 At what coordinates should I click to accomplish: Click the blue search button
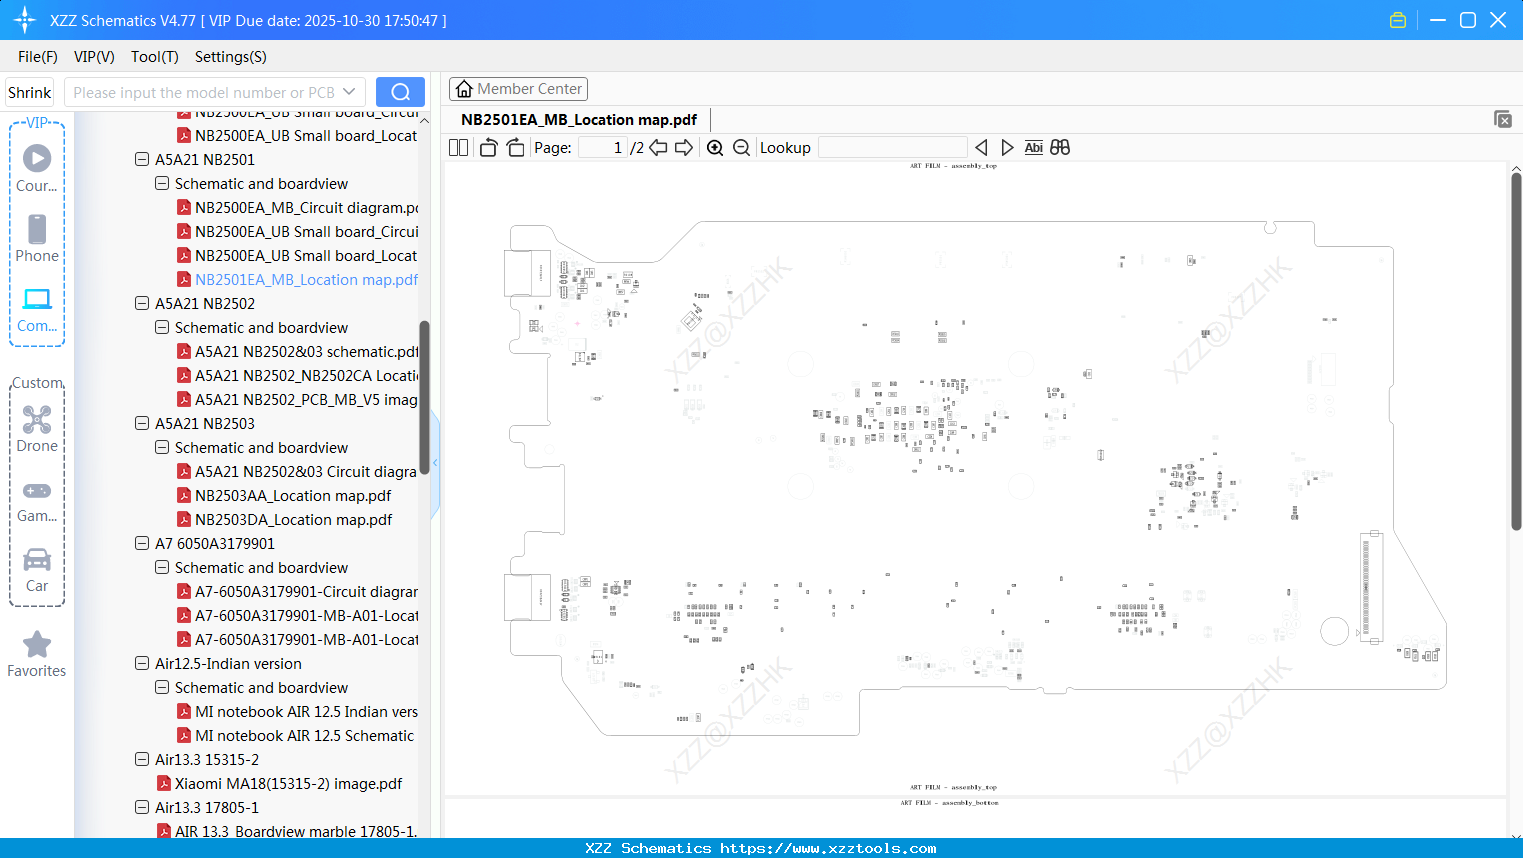click(x=400, y=92)
